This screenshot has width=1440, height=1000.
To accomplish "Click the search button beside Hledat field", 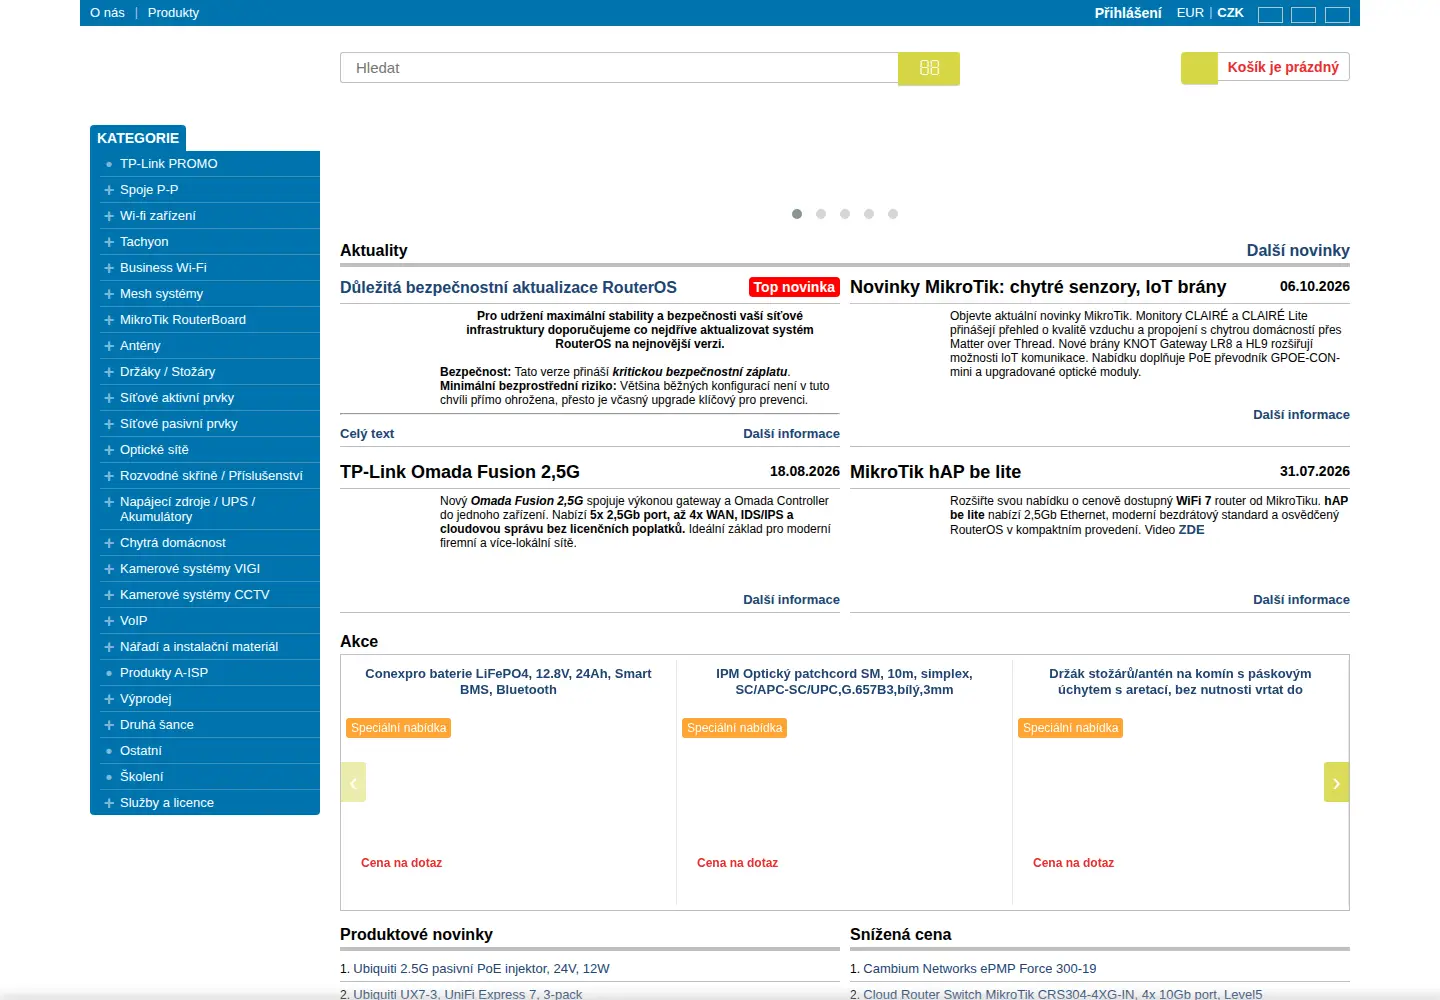I will (929, 68).
